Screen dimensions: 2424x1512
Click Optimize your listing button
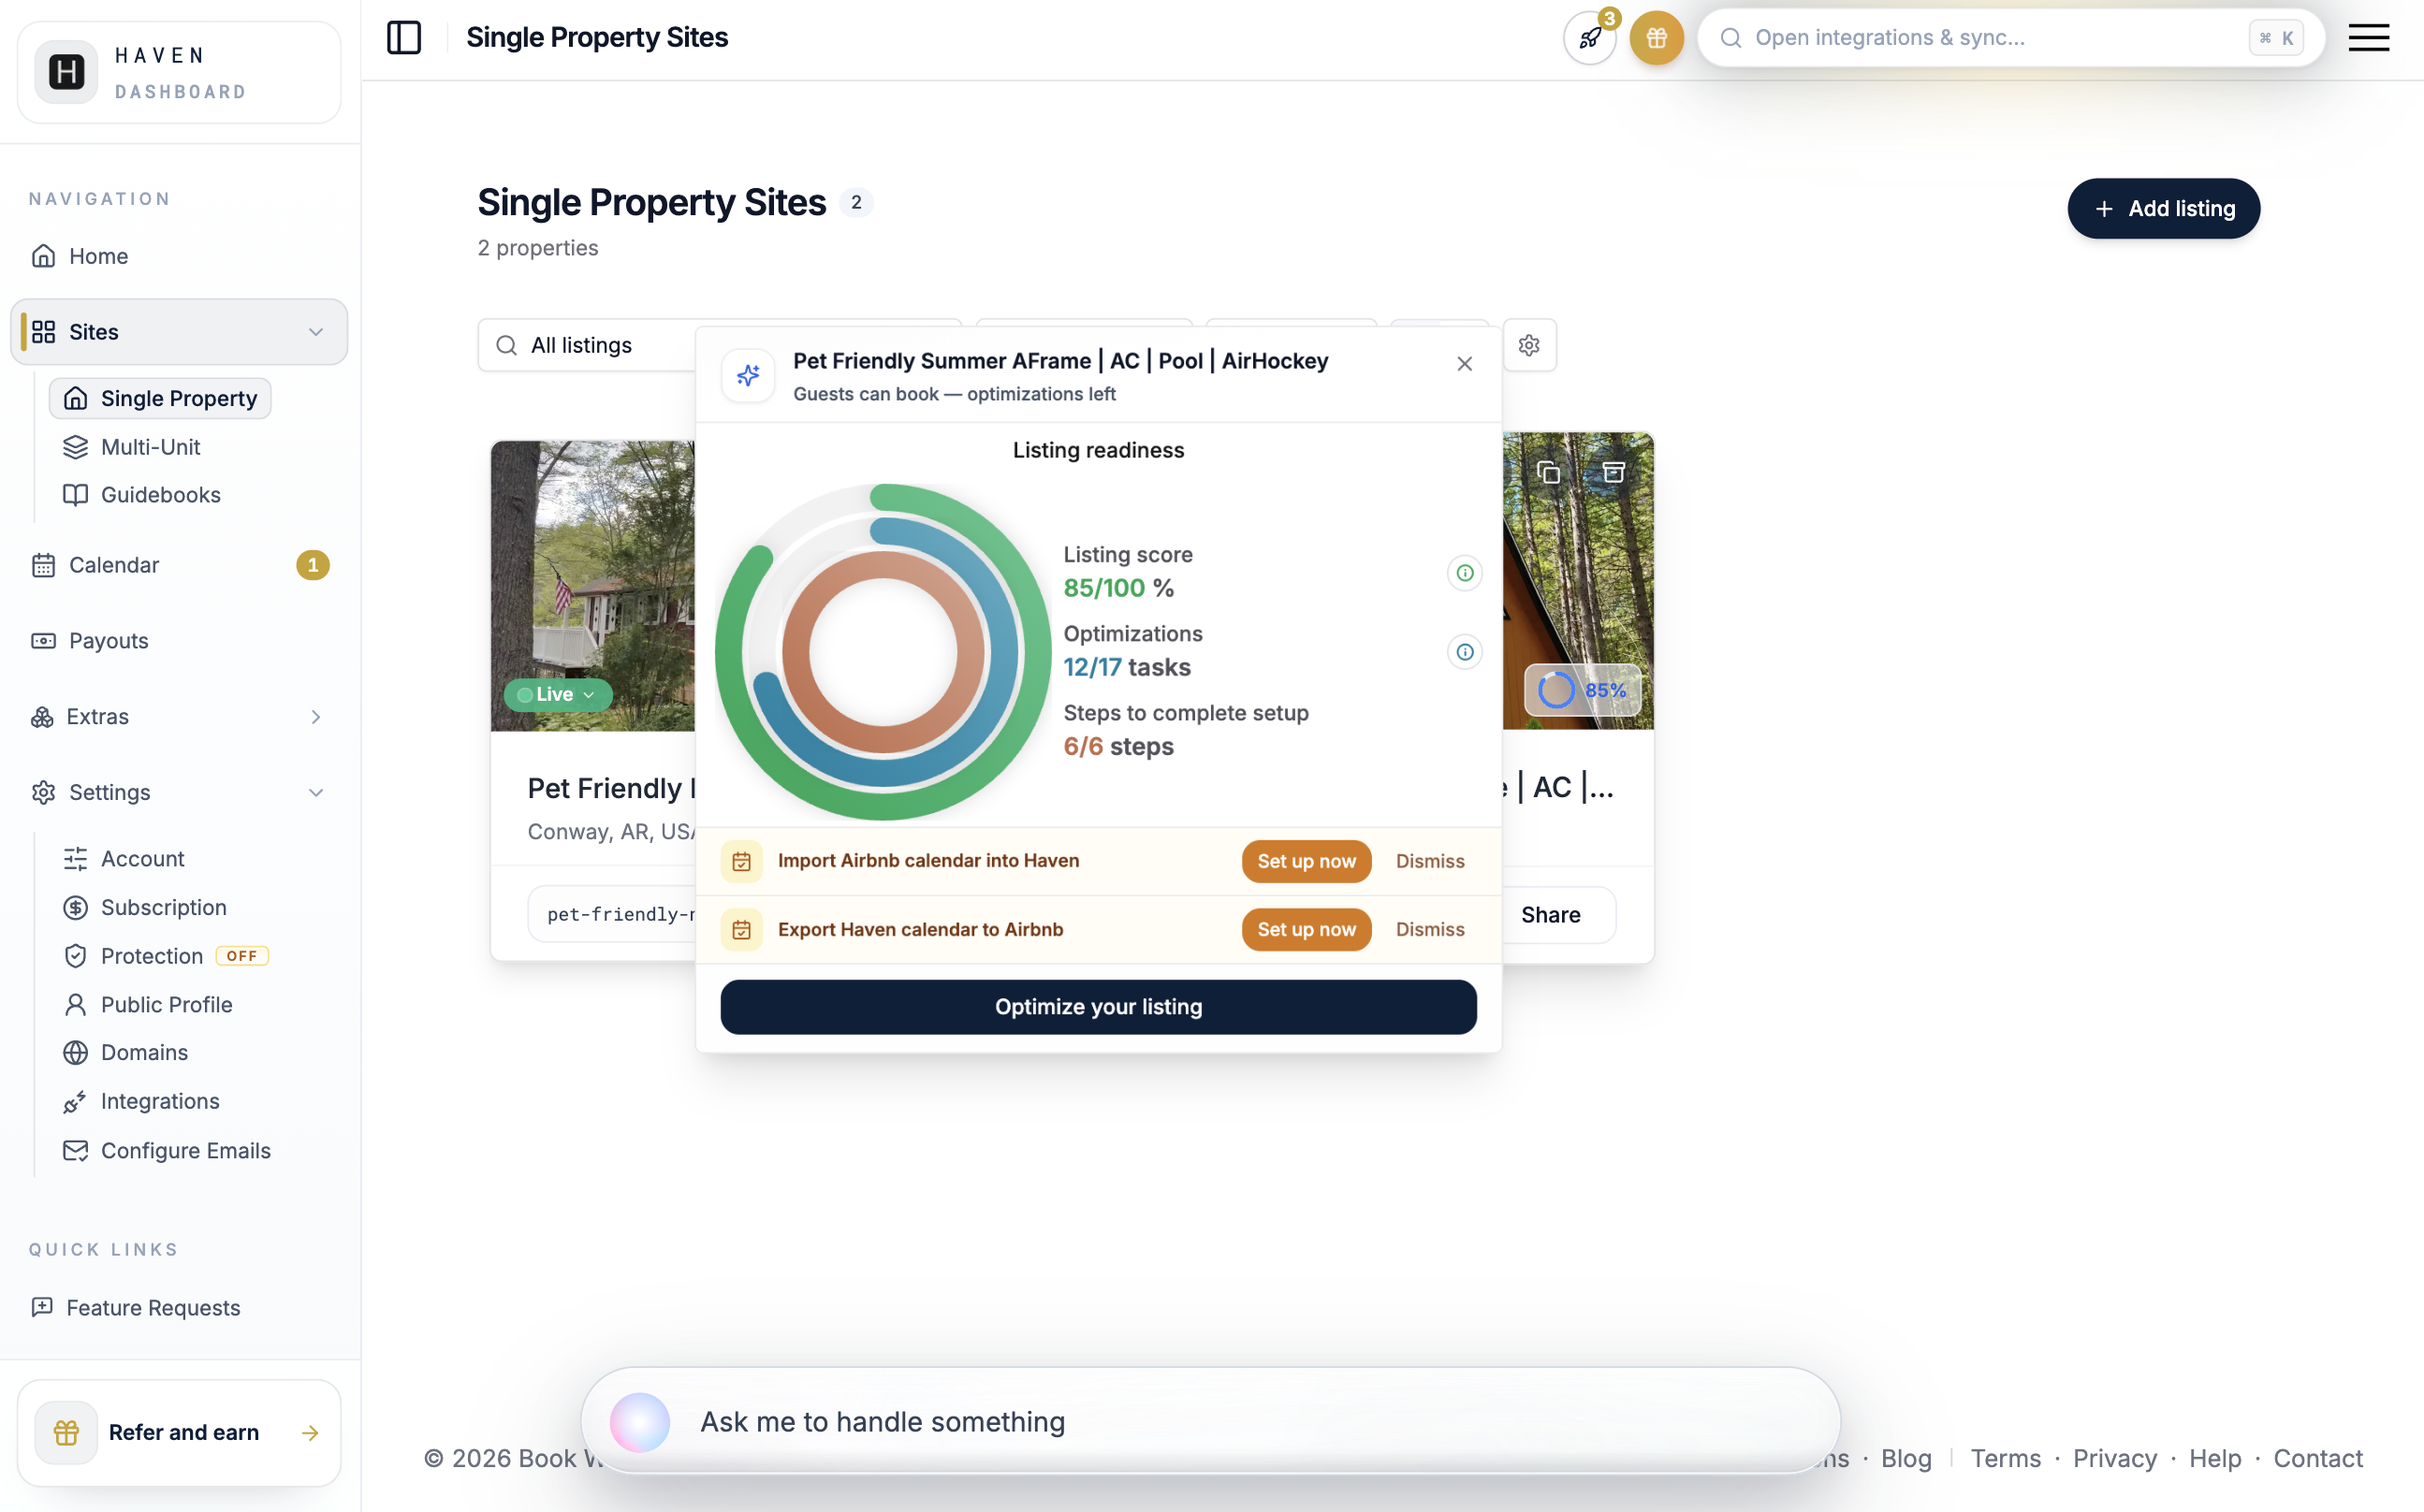[1098, 1007]
